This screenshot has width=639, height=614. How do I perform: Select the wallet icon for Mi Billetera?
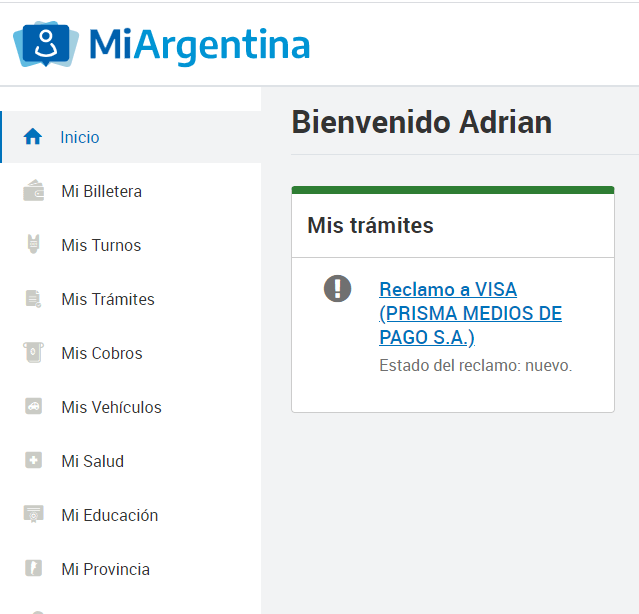[33, 191]
